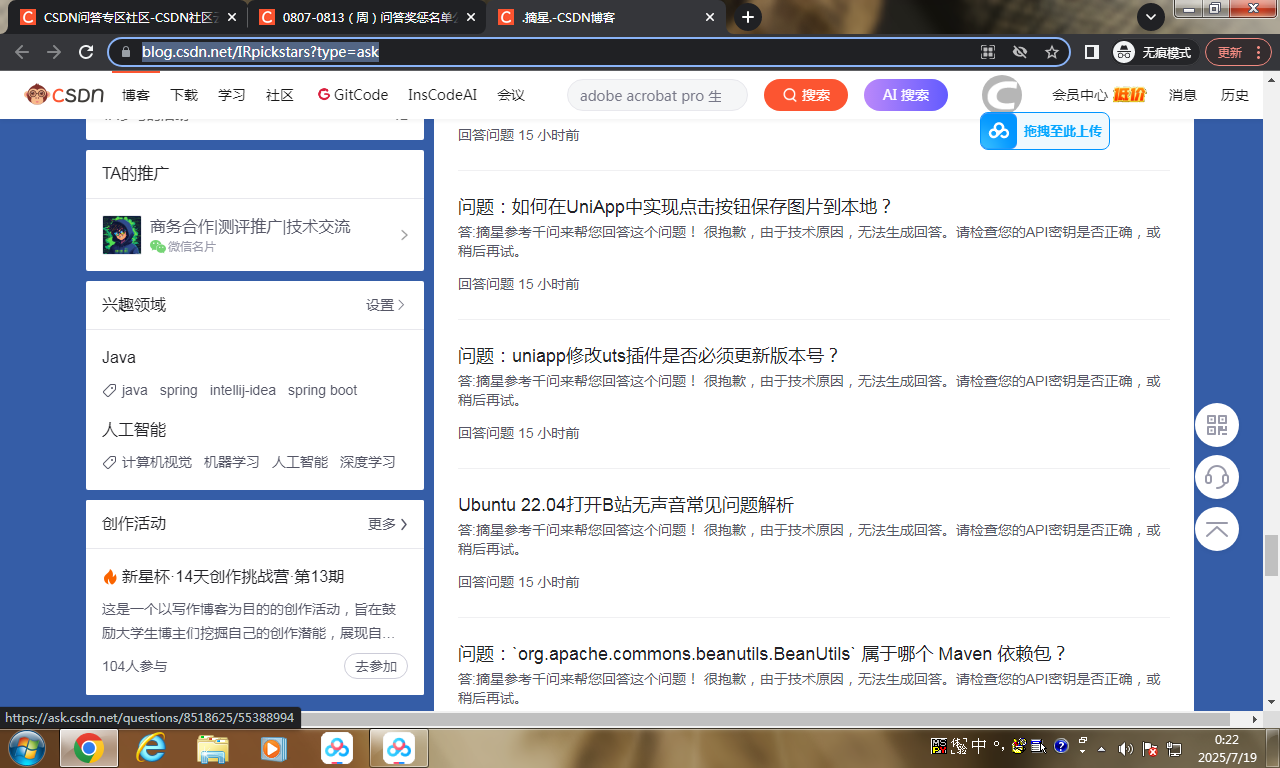
Task: Bookmark this page with the star icon
Action: 1052,52
